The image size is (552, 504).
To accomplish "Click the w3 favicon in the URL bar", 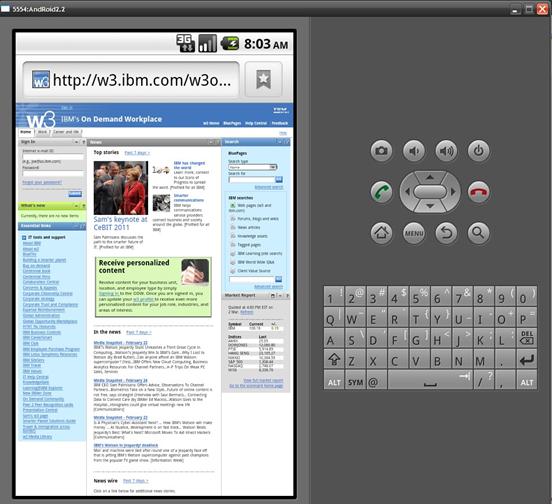I will pos(40,80).
